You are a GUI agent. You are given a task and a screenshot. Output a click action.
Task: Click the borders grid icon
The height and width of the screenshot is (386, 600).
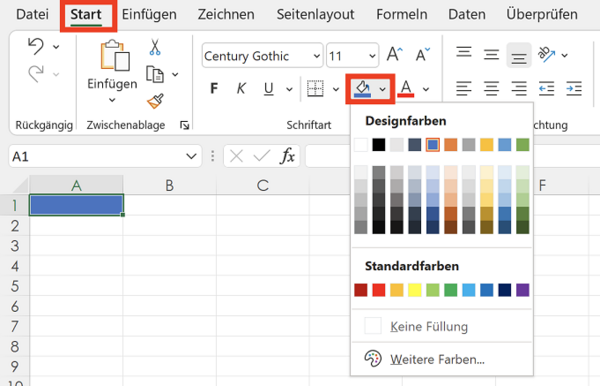[315, 89]
